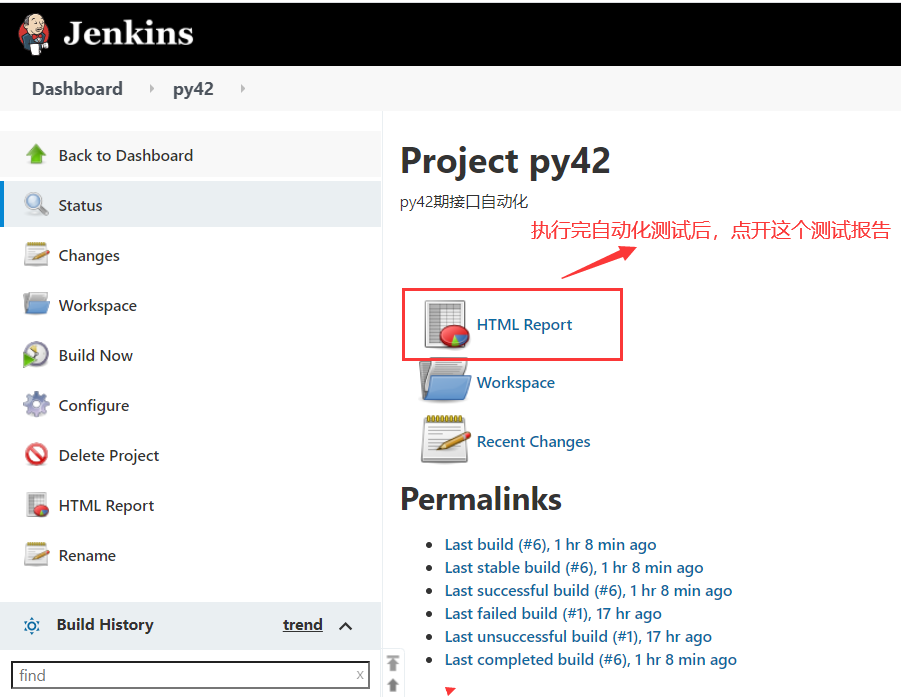
Task: Click the large Workspace folder icon
Action: (x=445, y=379)
